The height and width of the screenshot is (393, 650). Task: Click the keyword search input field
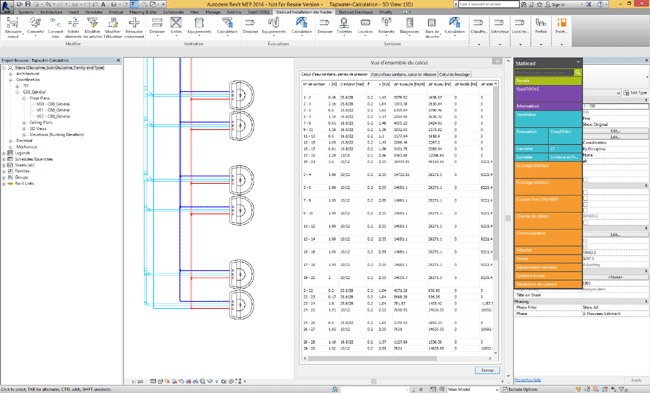488,4
